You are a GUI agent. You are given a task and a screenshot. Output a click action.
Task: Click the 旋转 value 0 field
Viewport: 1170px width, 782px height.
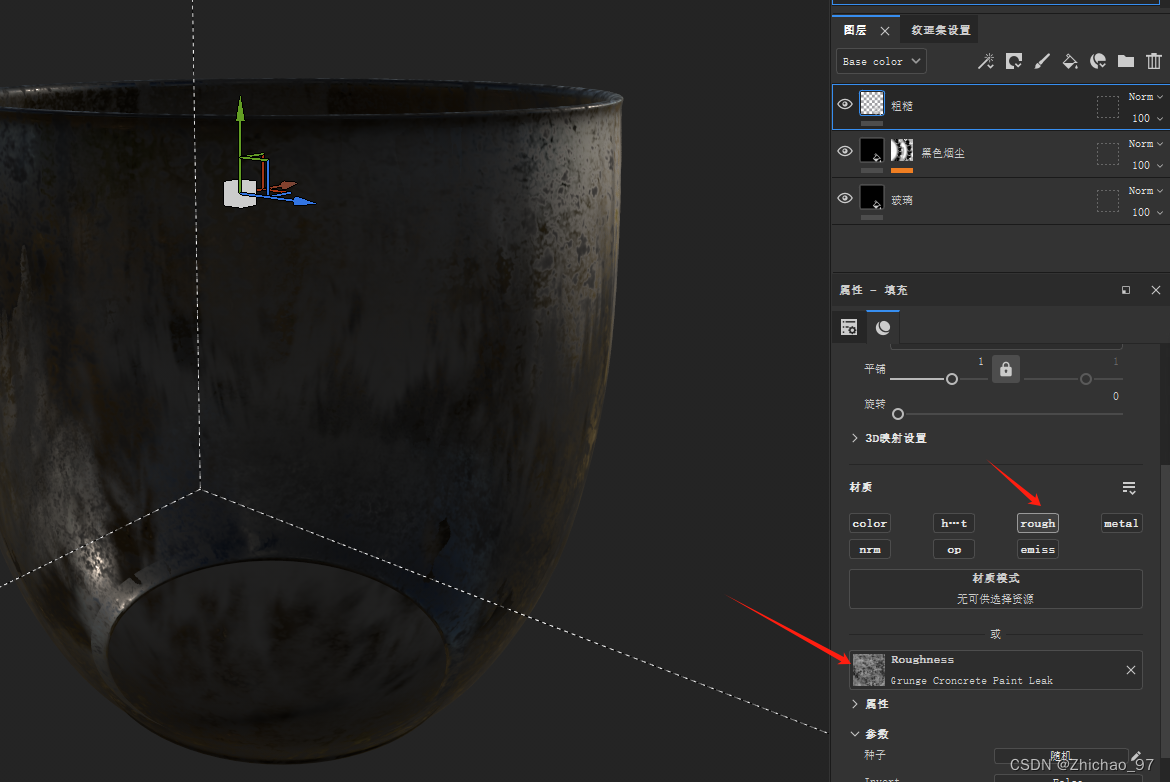coord(1116,396)
